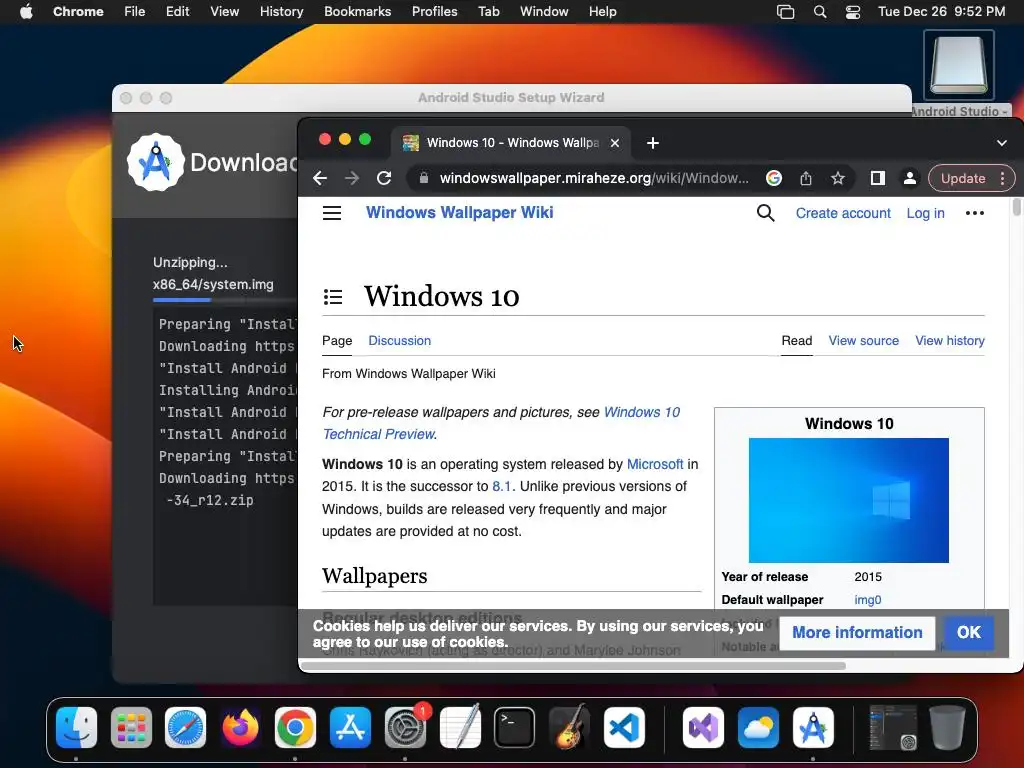Open Control Center in menu bar

[853, 12]
